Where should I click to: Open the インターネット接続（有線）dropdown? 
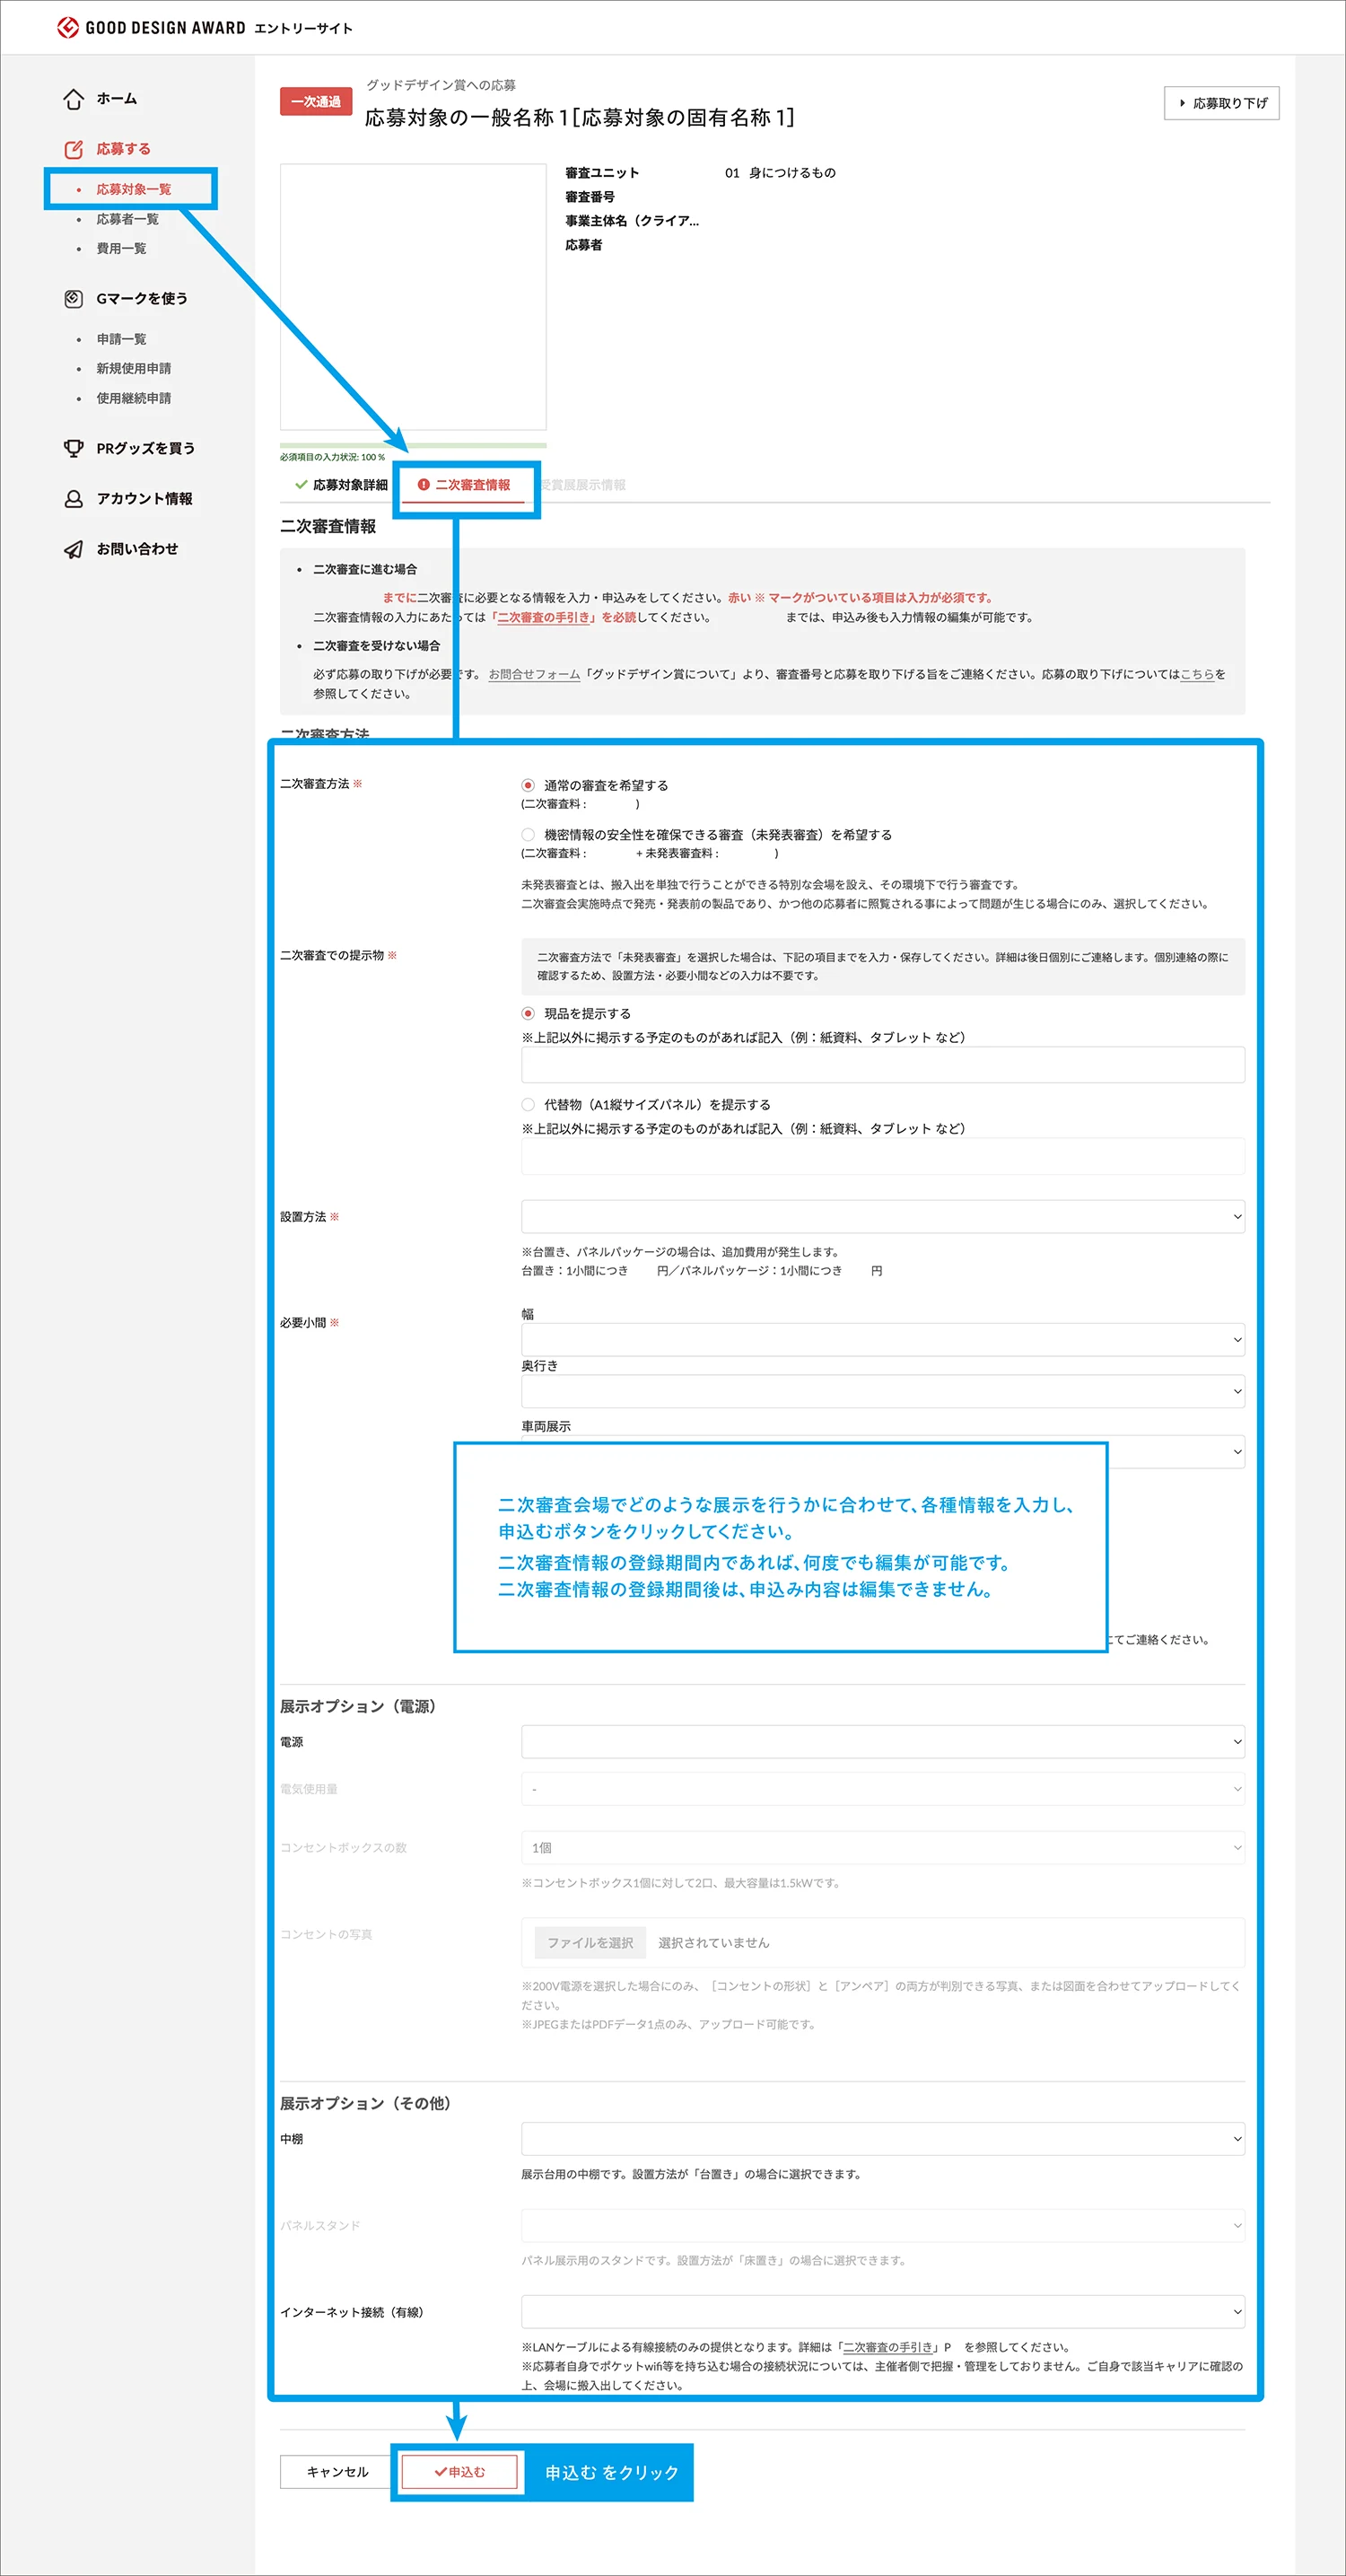[x=882, y=2311]
